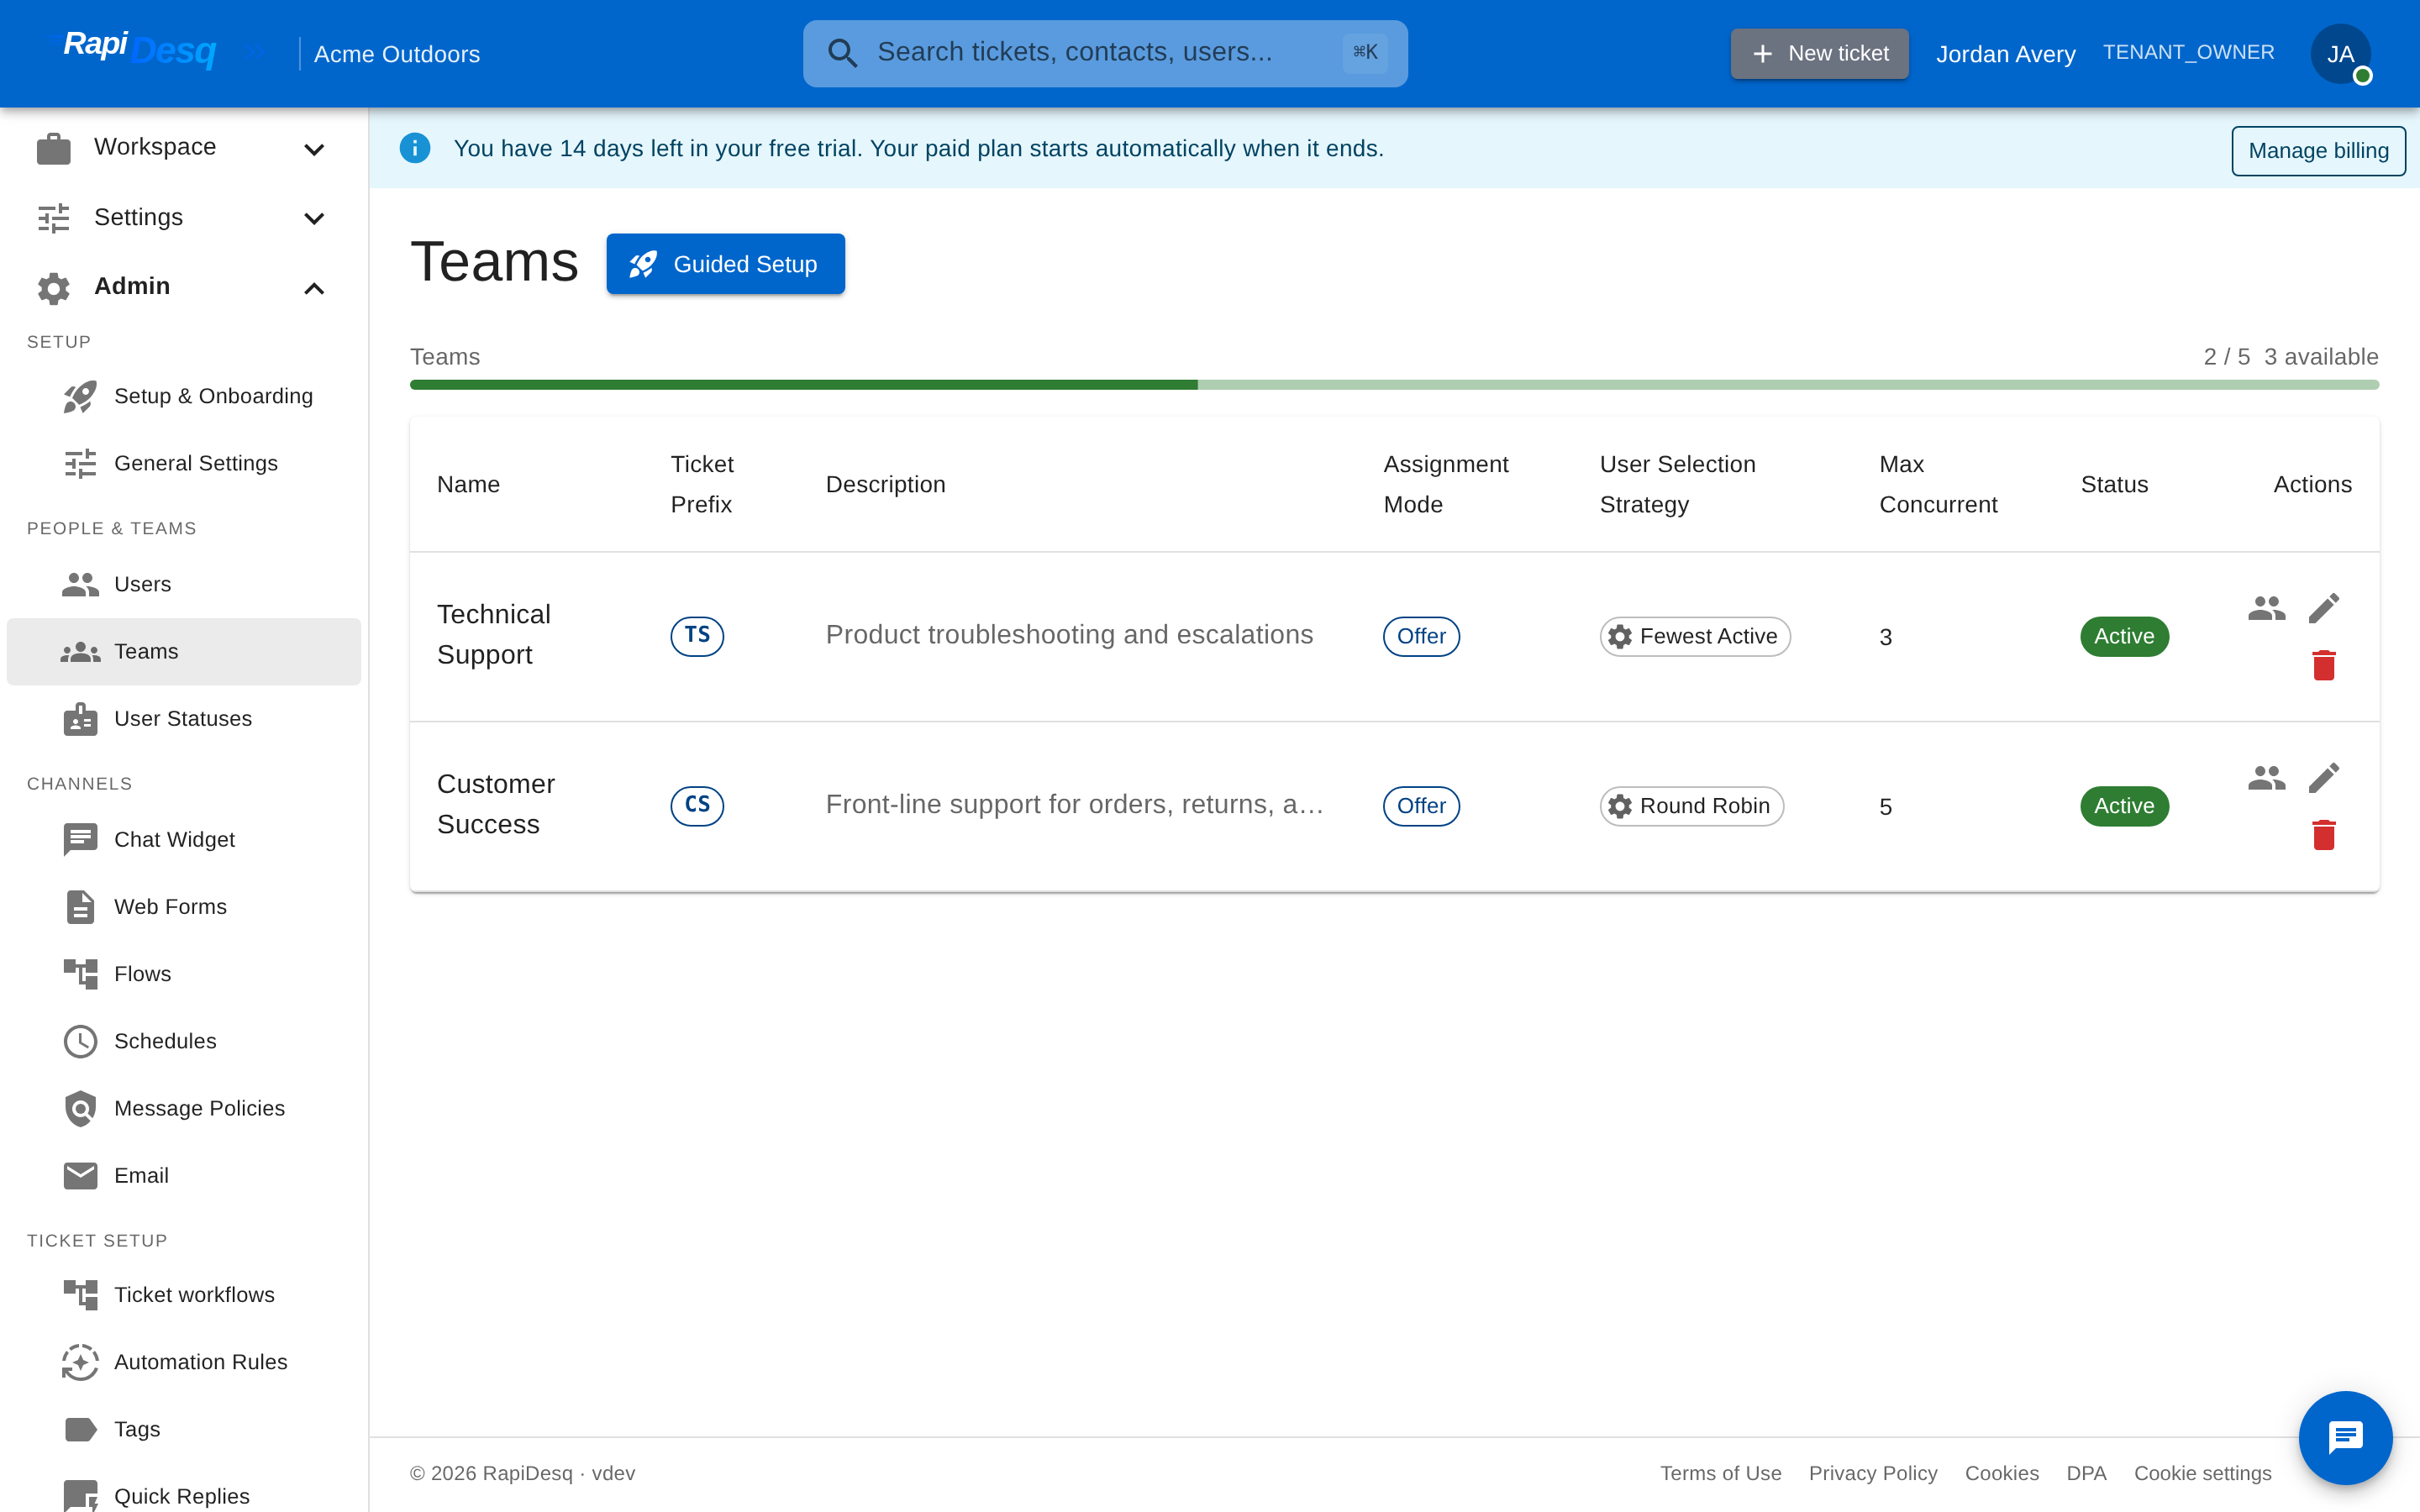Click the CS ticket prefix badge

point(697,806)
